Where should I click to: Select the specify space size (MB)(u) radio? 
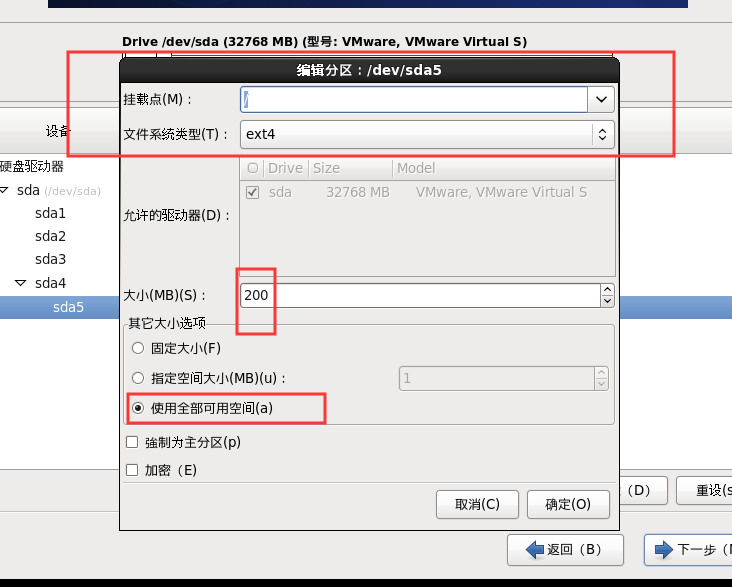pyautogui.click(x=138, y=378)
